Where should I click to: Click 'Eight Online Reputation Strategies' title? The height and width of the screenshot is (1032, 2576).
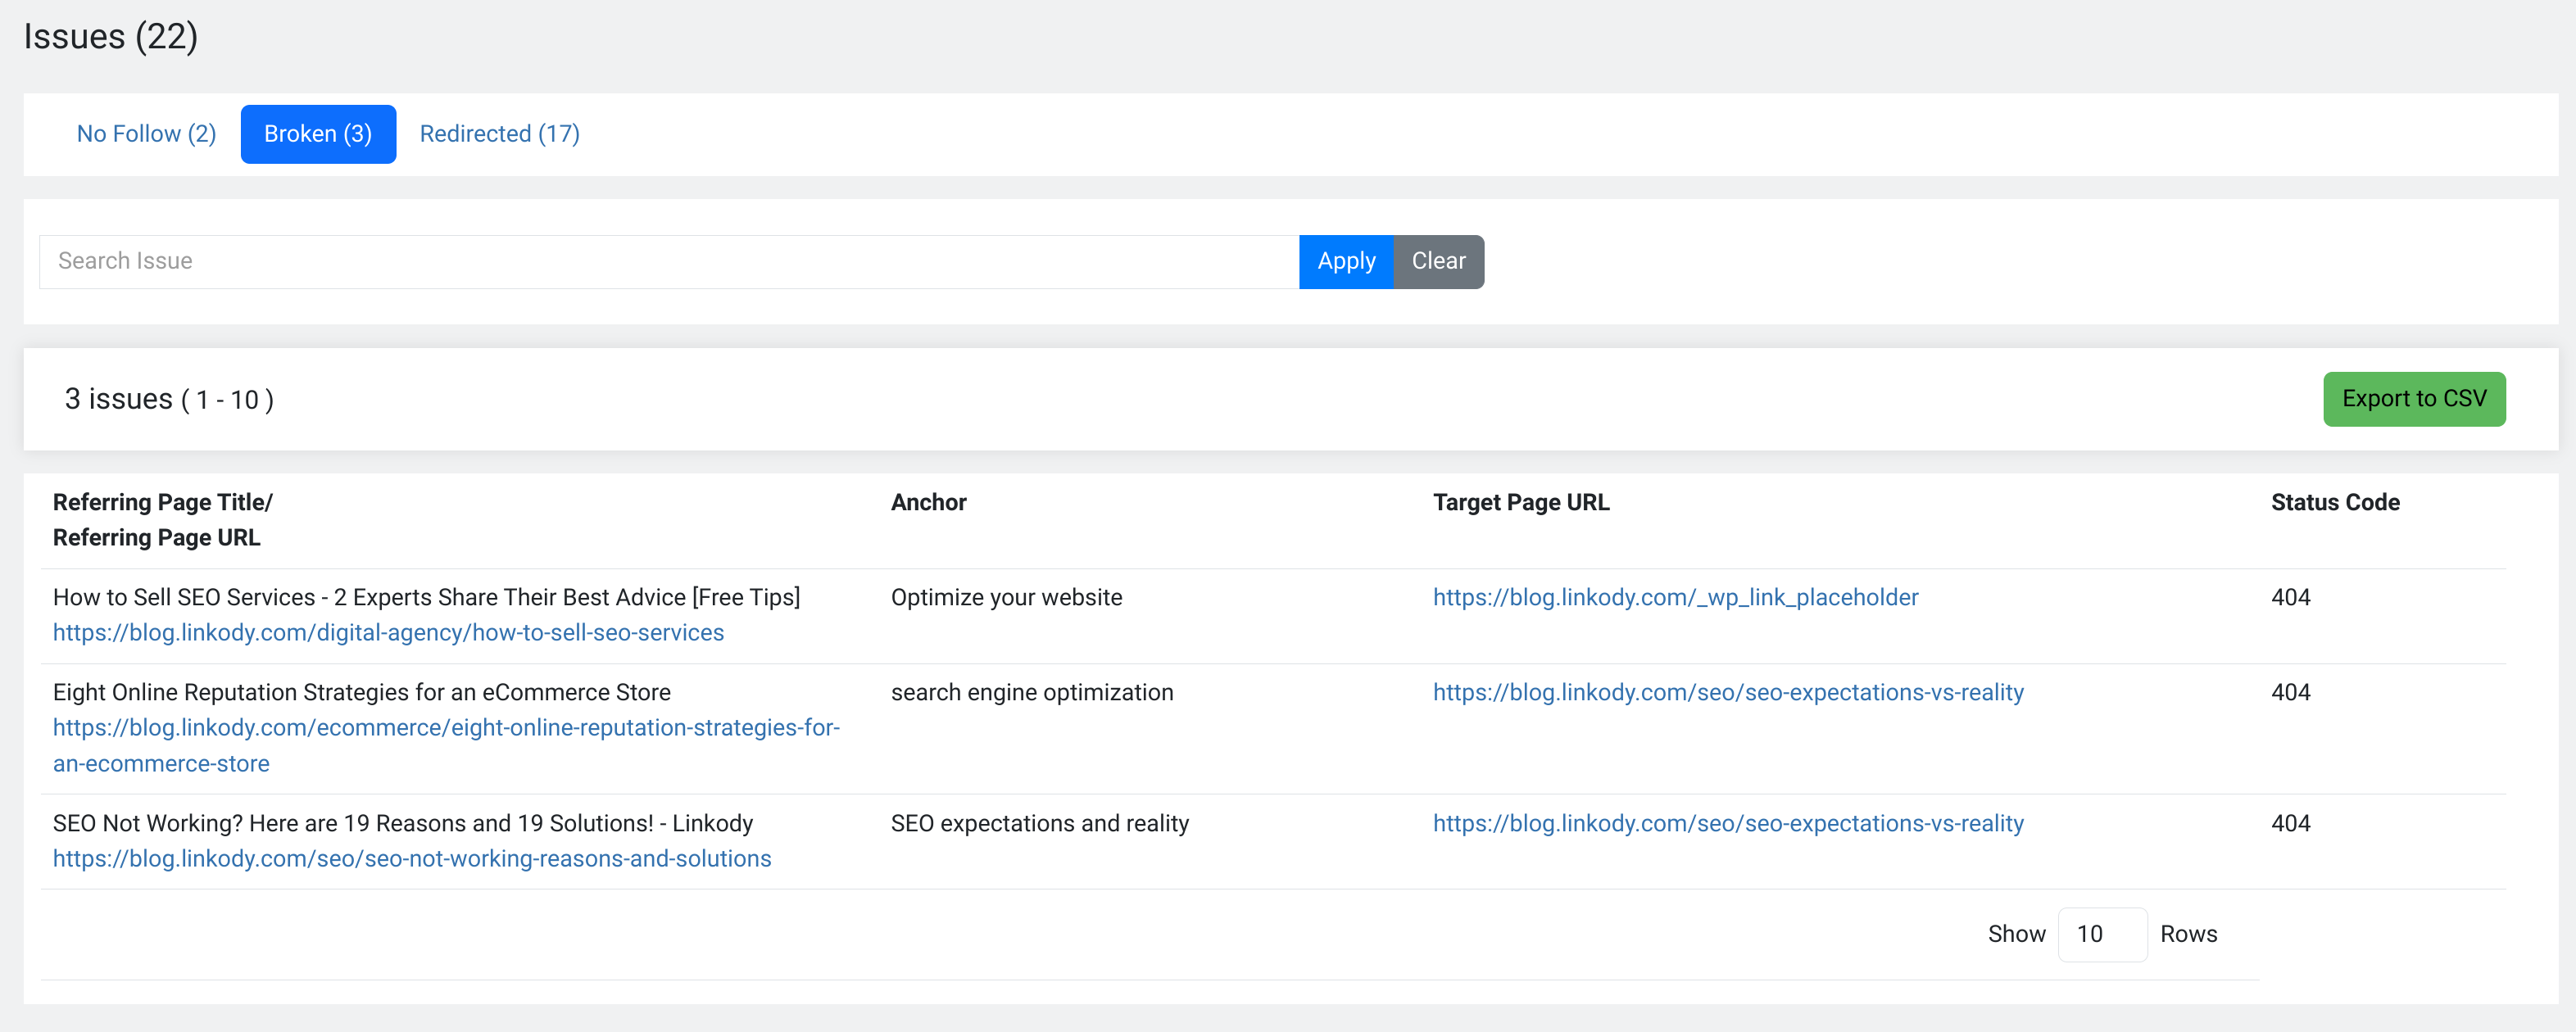pos(362,693)
